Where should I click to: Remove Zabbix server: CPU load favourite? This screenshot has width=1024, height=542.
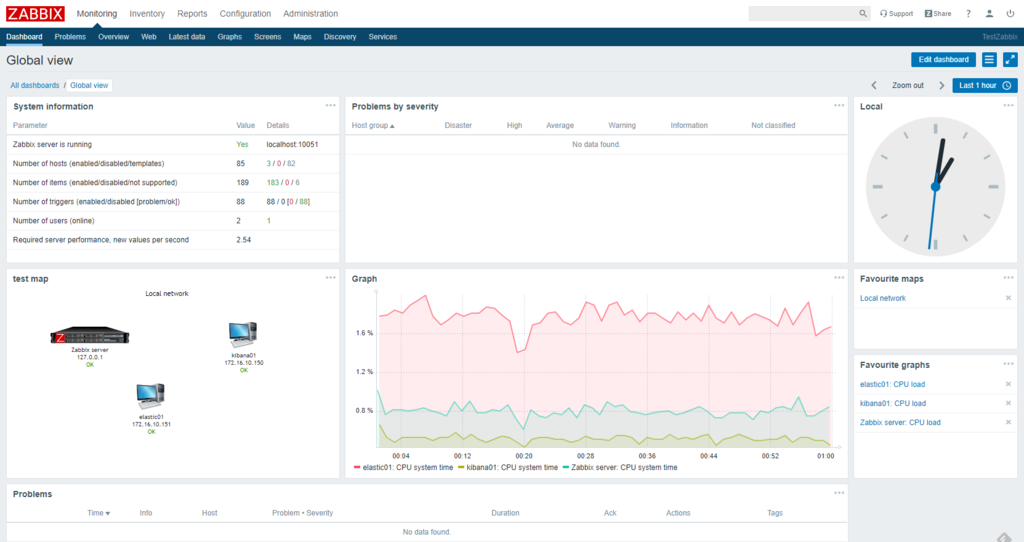tap(1008, 422)
